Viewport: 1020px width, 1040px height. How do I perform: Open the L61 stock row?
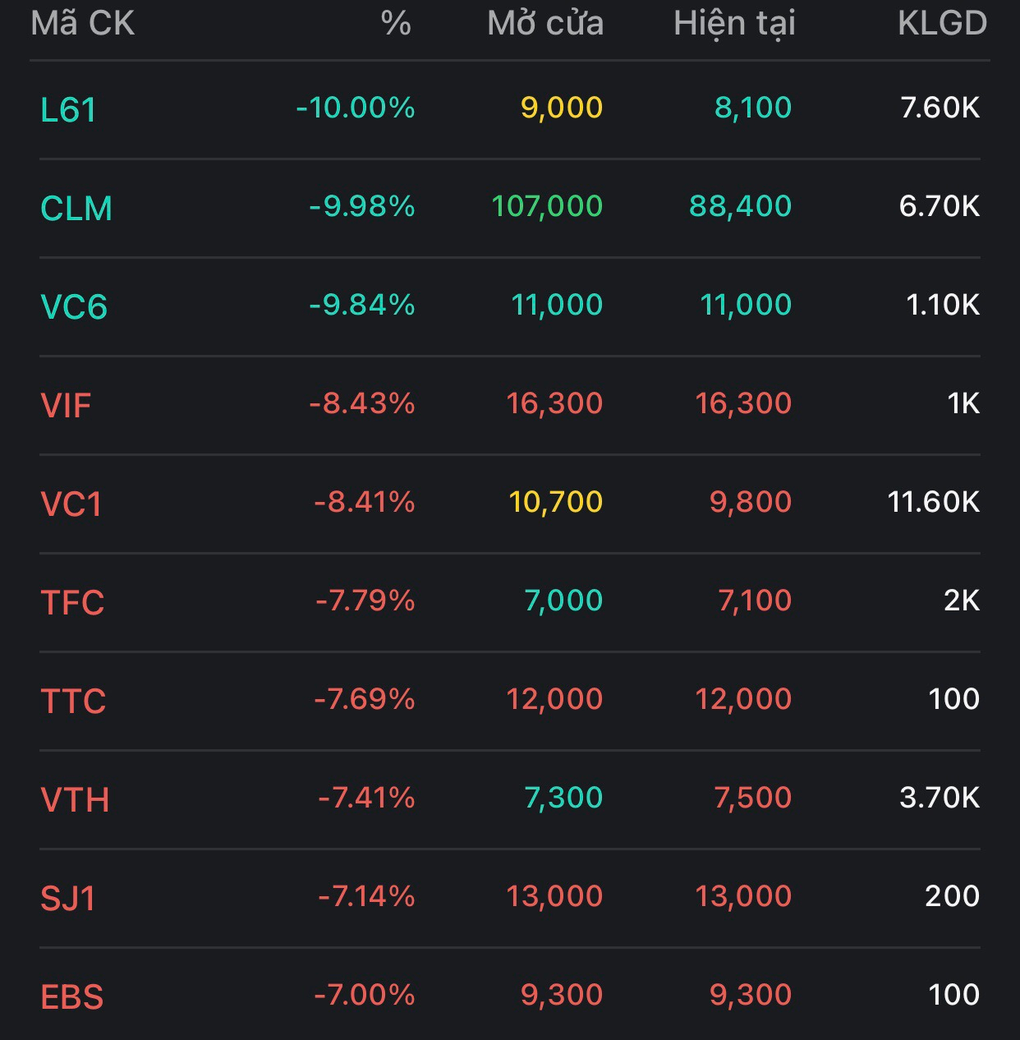point(68,109)
